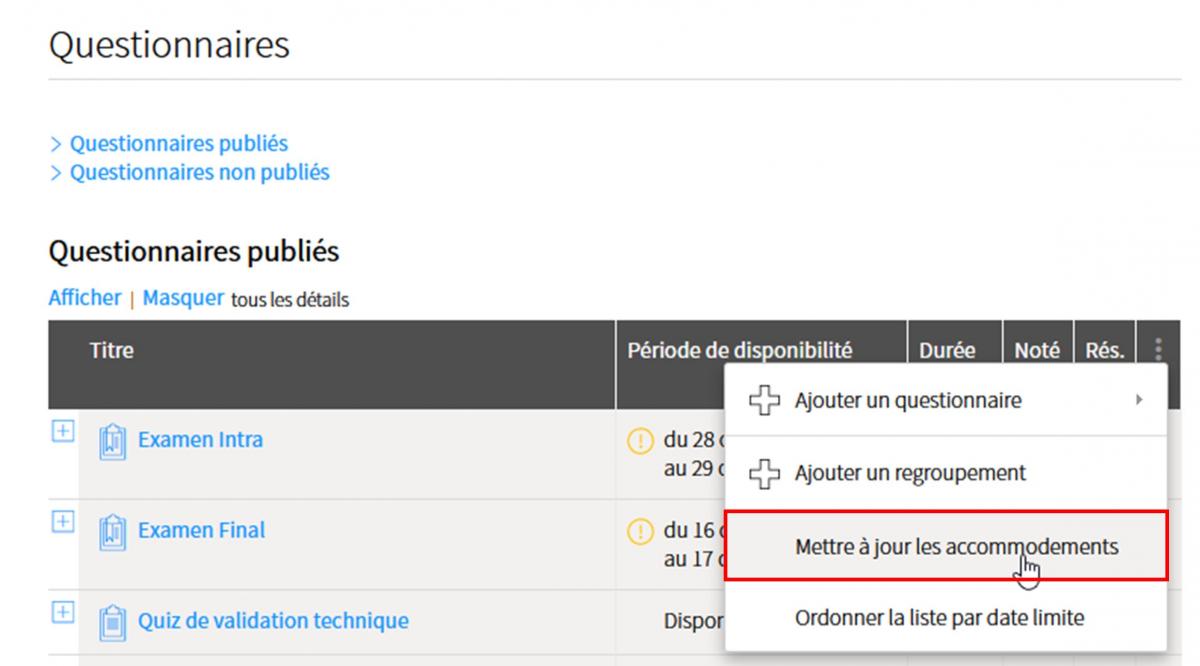Select Mettre à jour les accommodements
Image resolution: width=1200 pixels, height=666 pixels.
945,546
